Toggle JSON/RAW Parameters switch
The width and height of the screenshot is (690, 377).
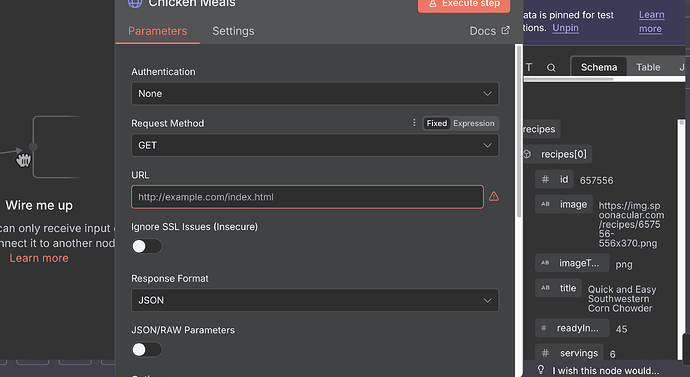coord(147,350)
